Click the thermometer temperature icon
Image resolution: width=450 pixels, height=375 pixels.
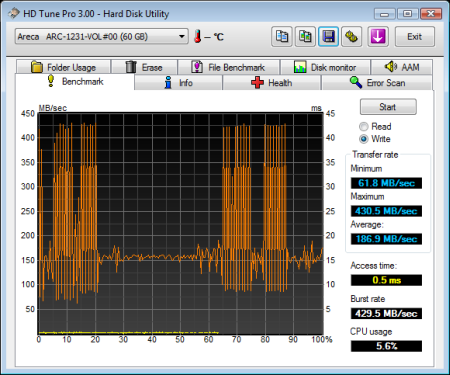click(197, 36)
